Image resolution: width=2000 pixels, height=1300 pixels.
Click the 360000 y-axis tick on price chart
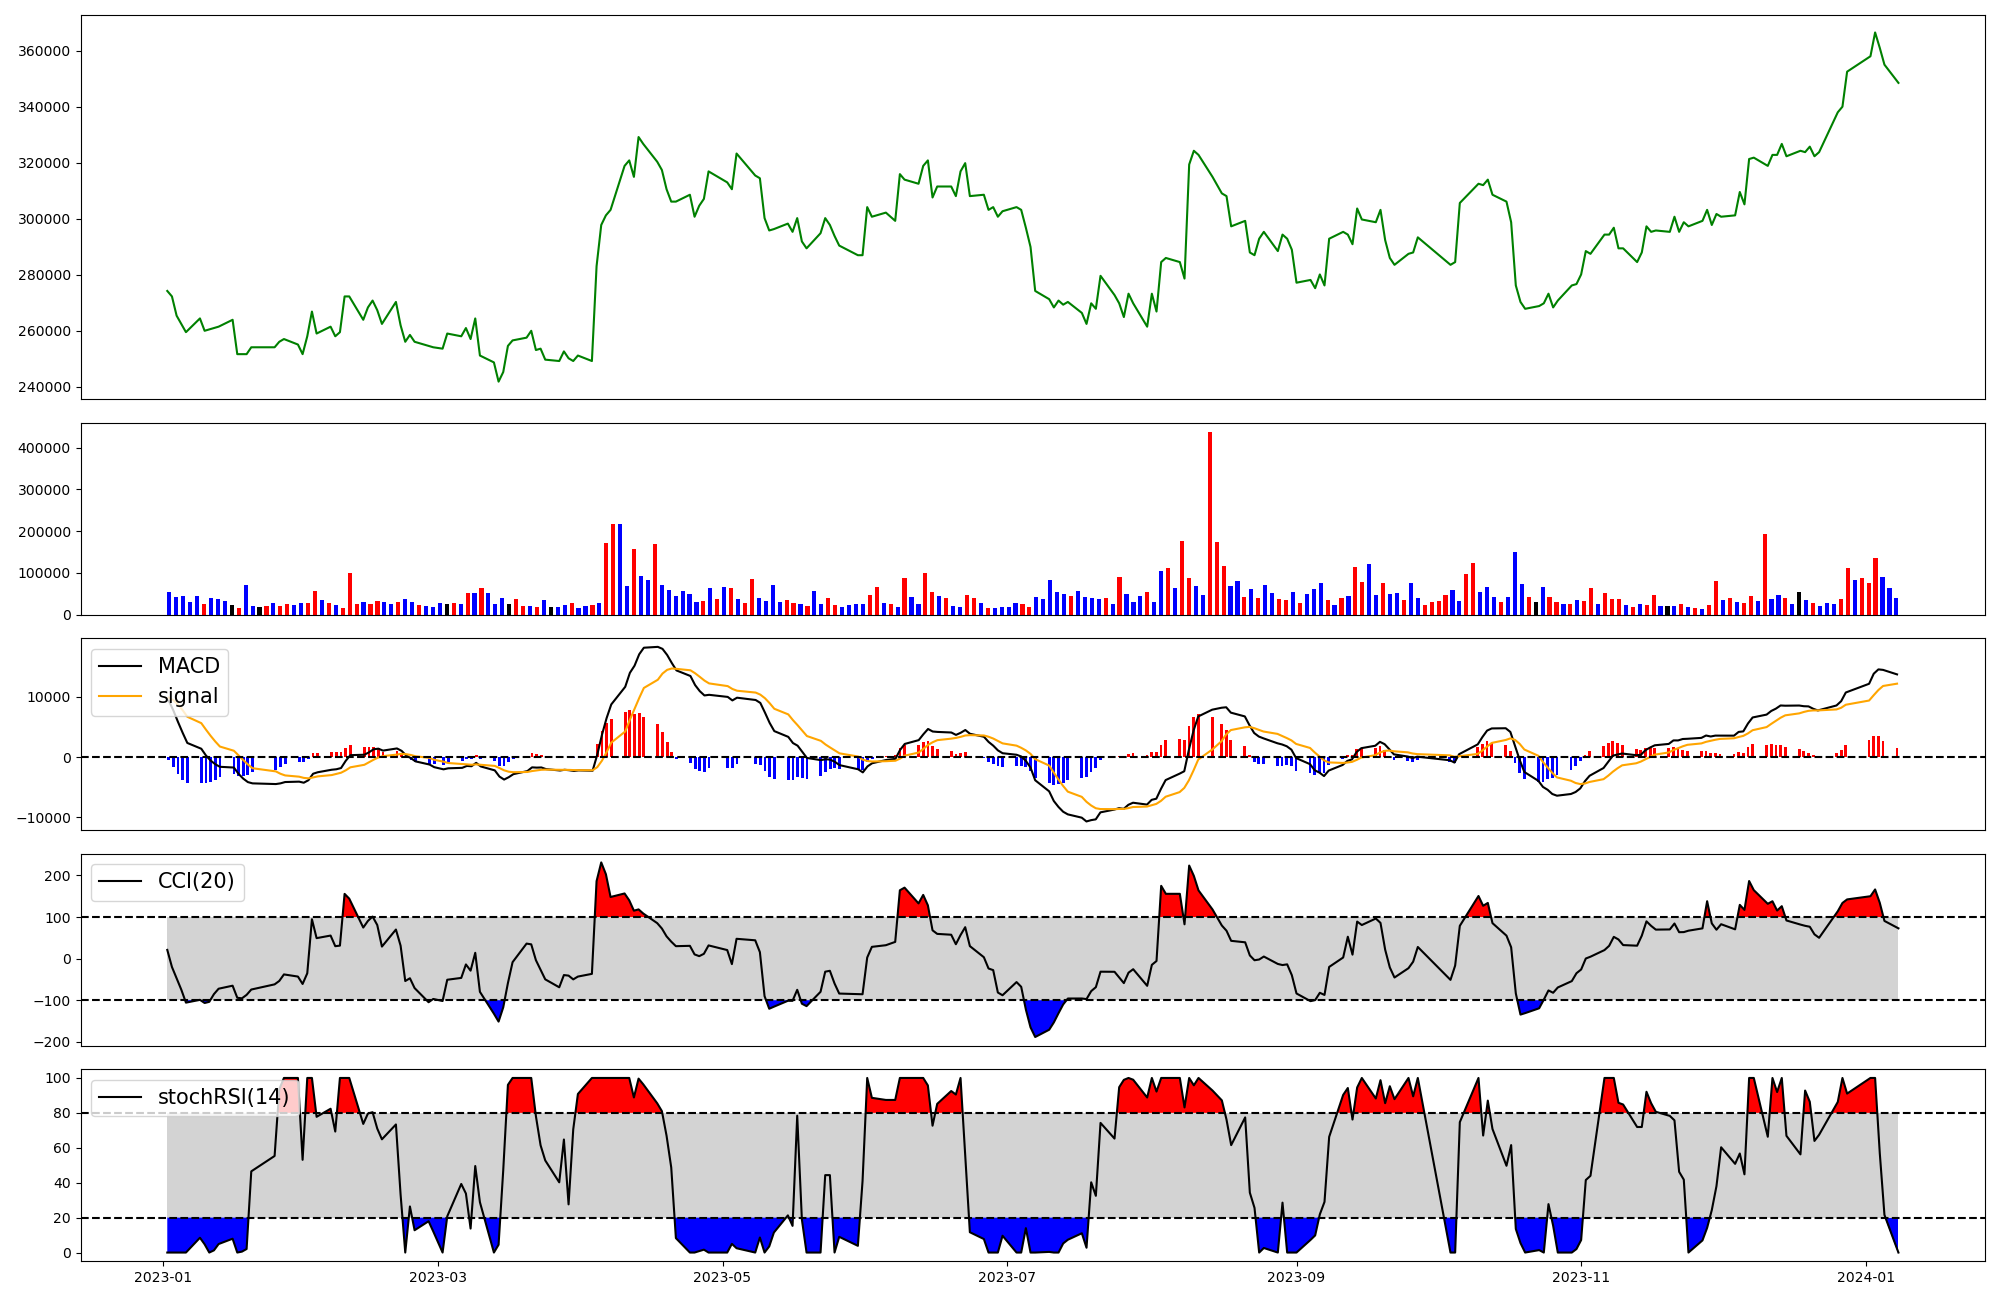(43, 52)
